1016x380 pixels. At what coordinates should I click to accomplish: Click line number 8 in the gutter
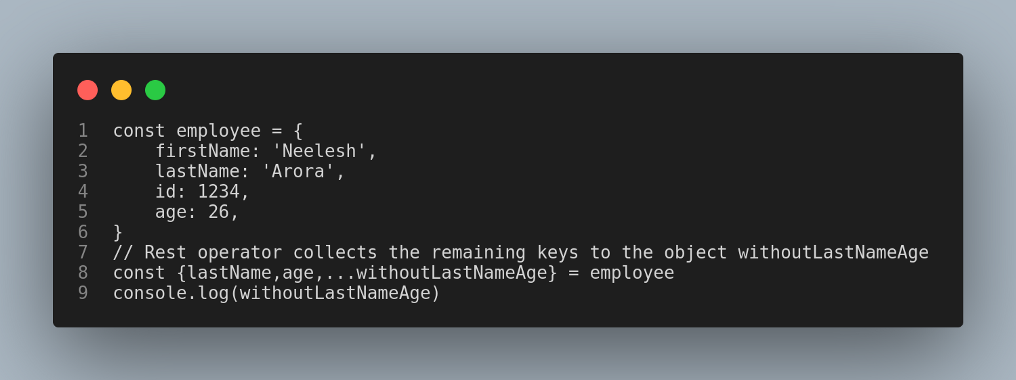[x=83, y=272]
